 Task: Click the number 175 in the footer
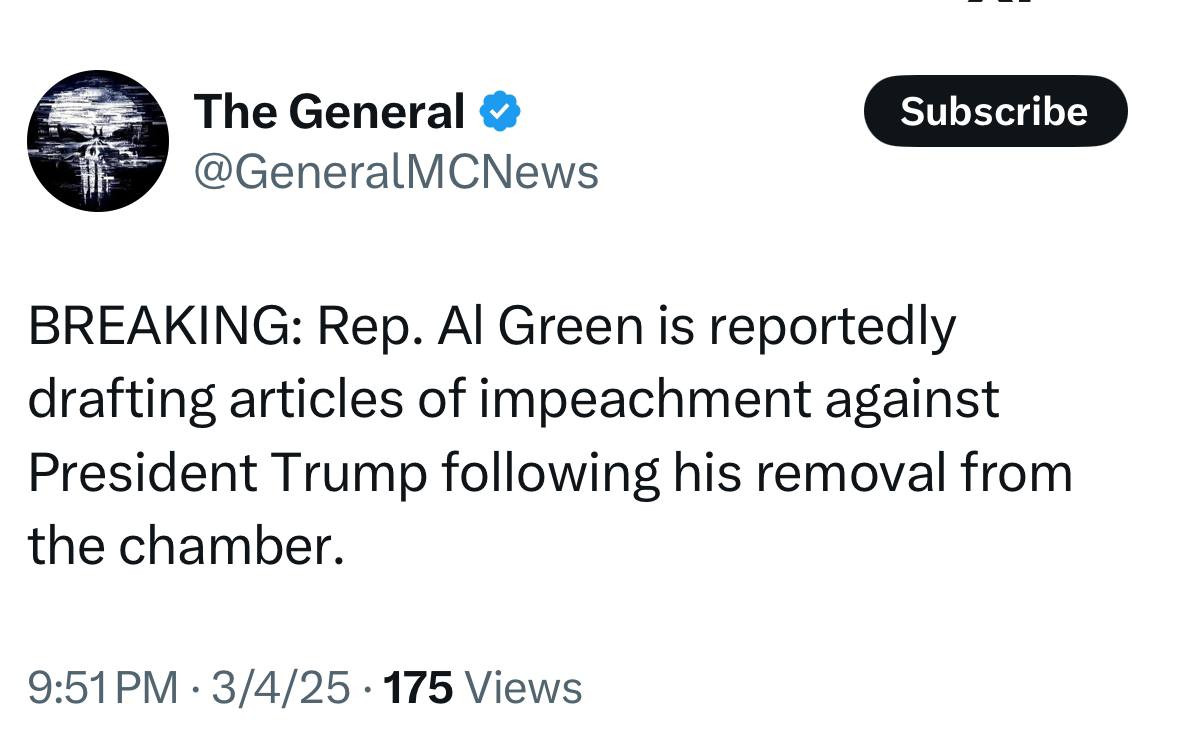[x=418, y=688]
